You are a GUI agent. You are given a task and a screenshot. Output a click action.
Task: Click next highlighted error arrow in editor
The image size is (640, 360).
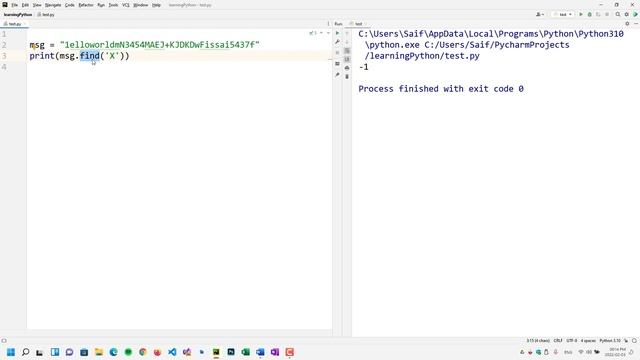(x=328, y=33)
